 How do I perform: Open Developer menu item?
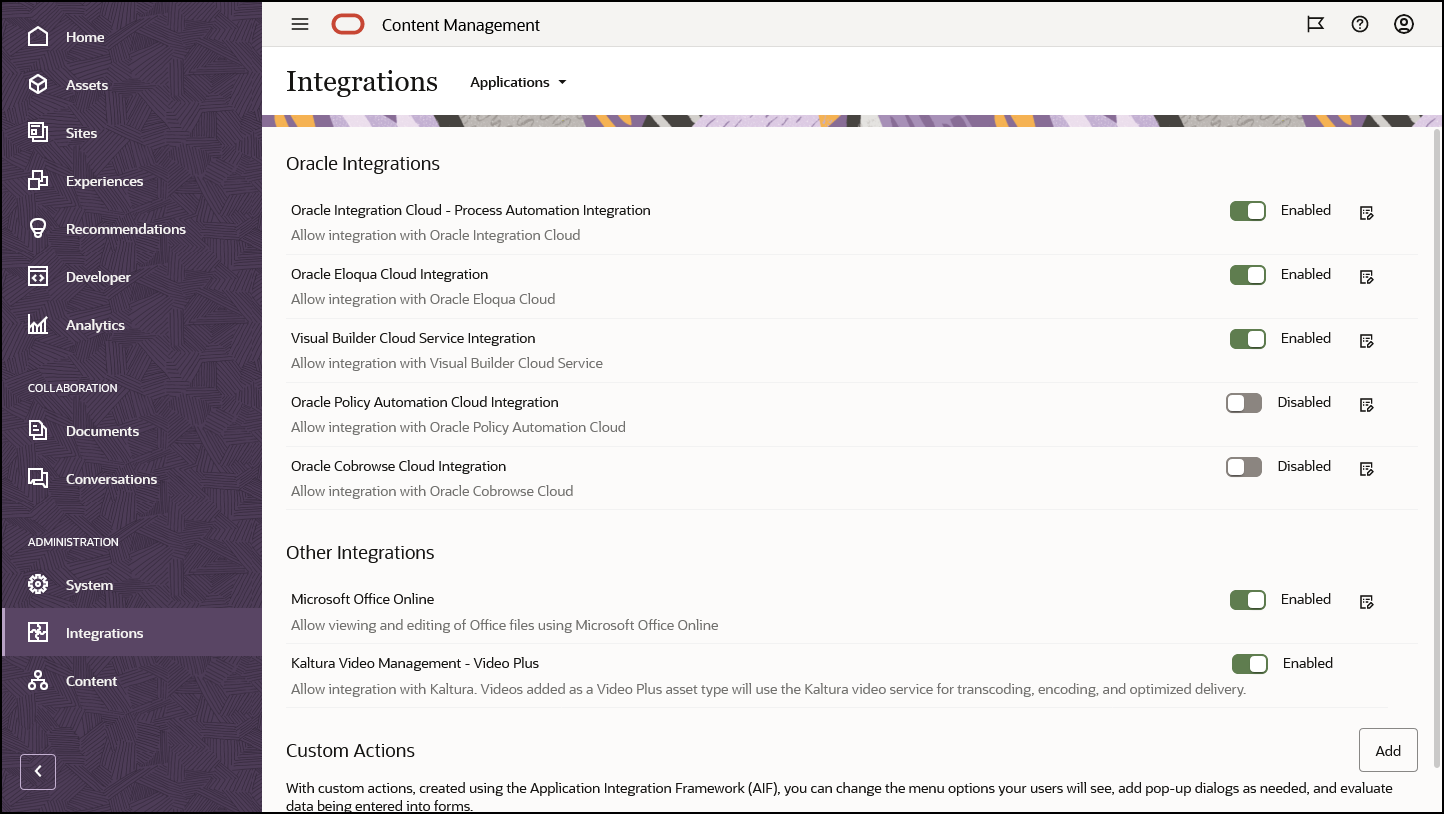coord(131,277)
